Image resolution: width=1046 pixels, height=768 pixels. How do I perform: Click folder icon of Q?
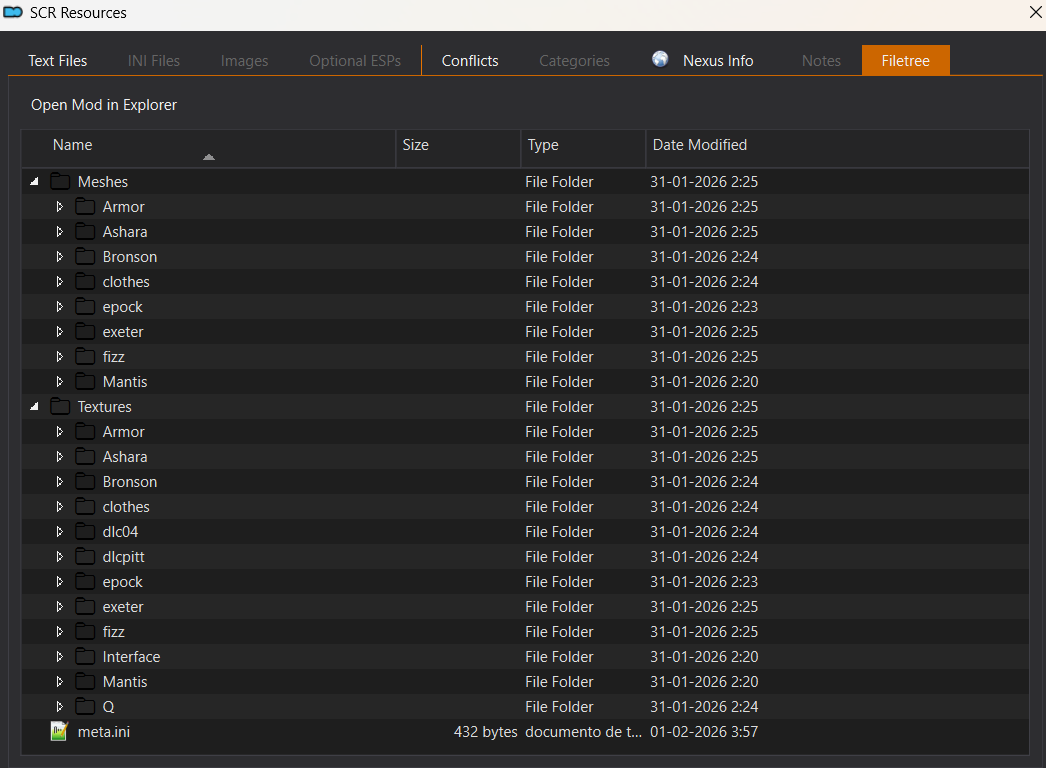[85, 707]
